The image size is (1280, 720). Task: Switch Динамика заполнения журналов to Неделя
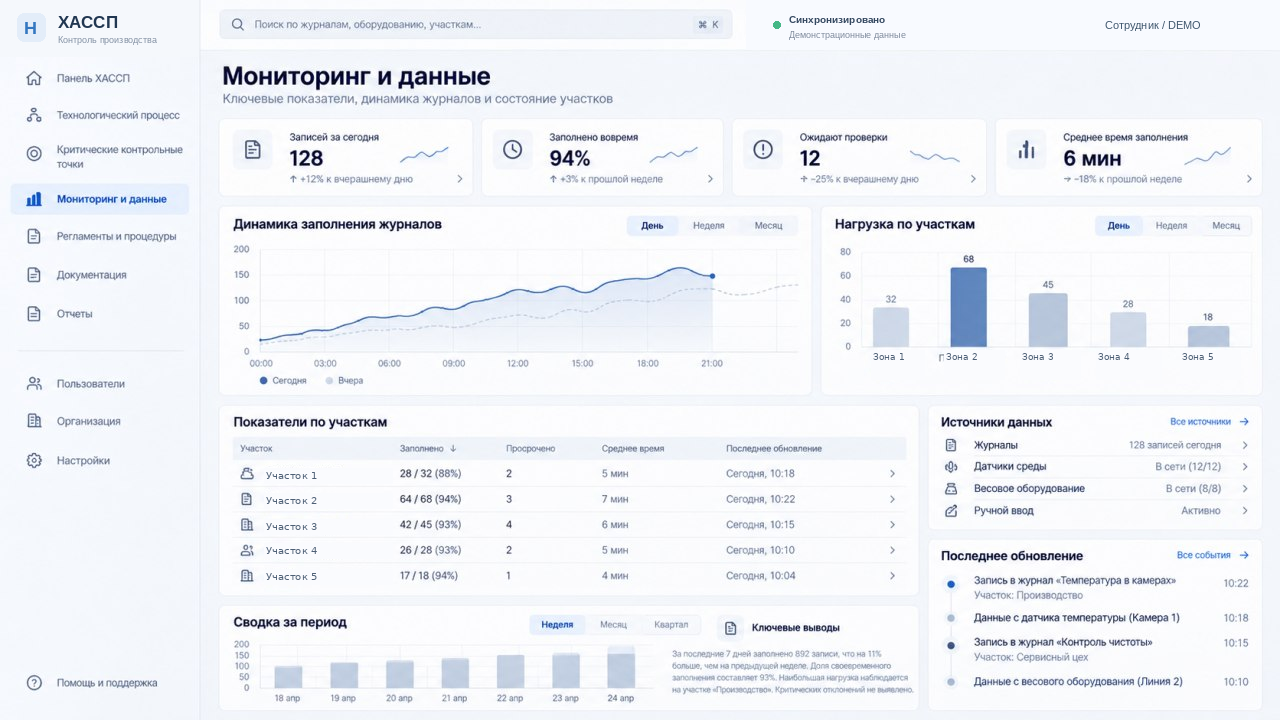[709, 226]
